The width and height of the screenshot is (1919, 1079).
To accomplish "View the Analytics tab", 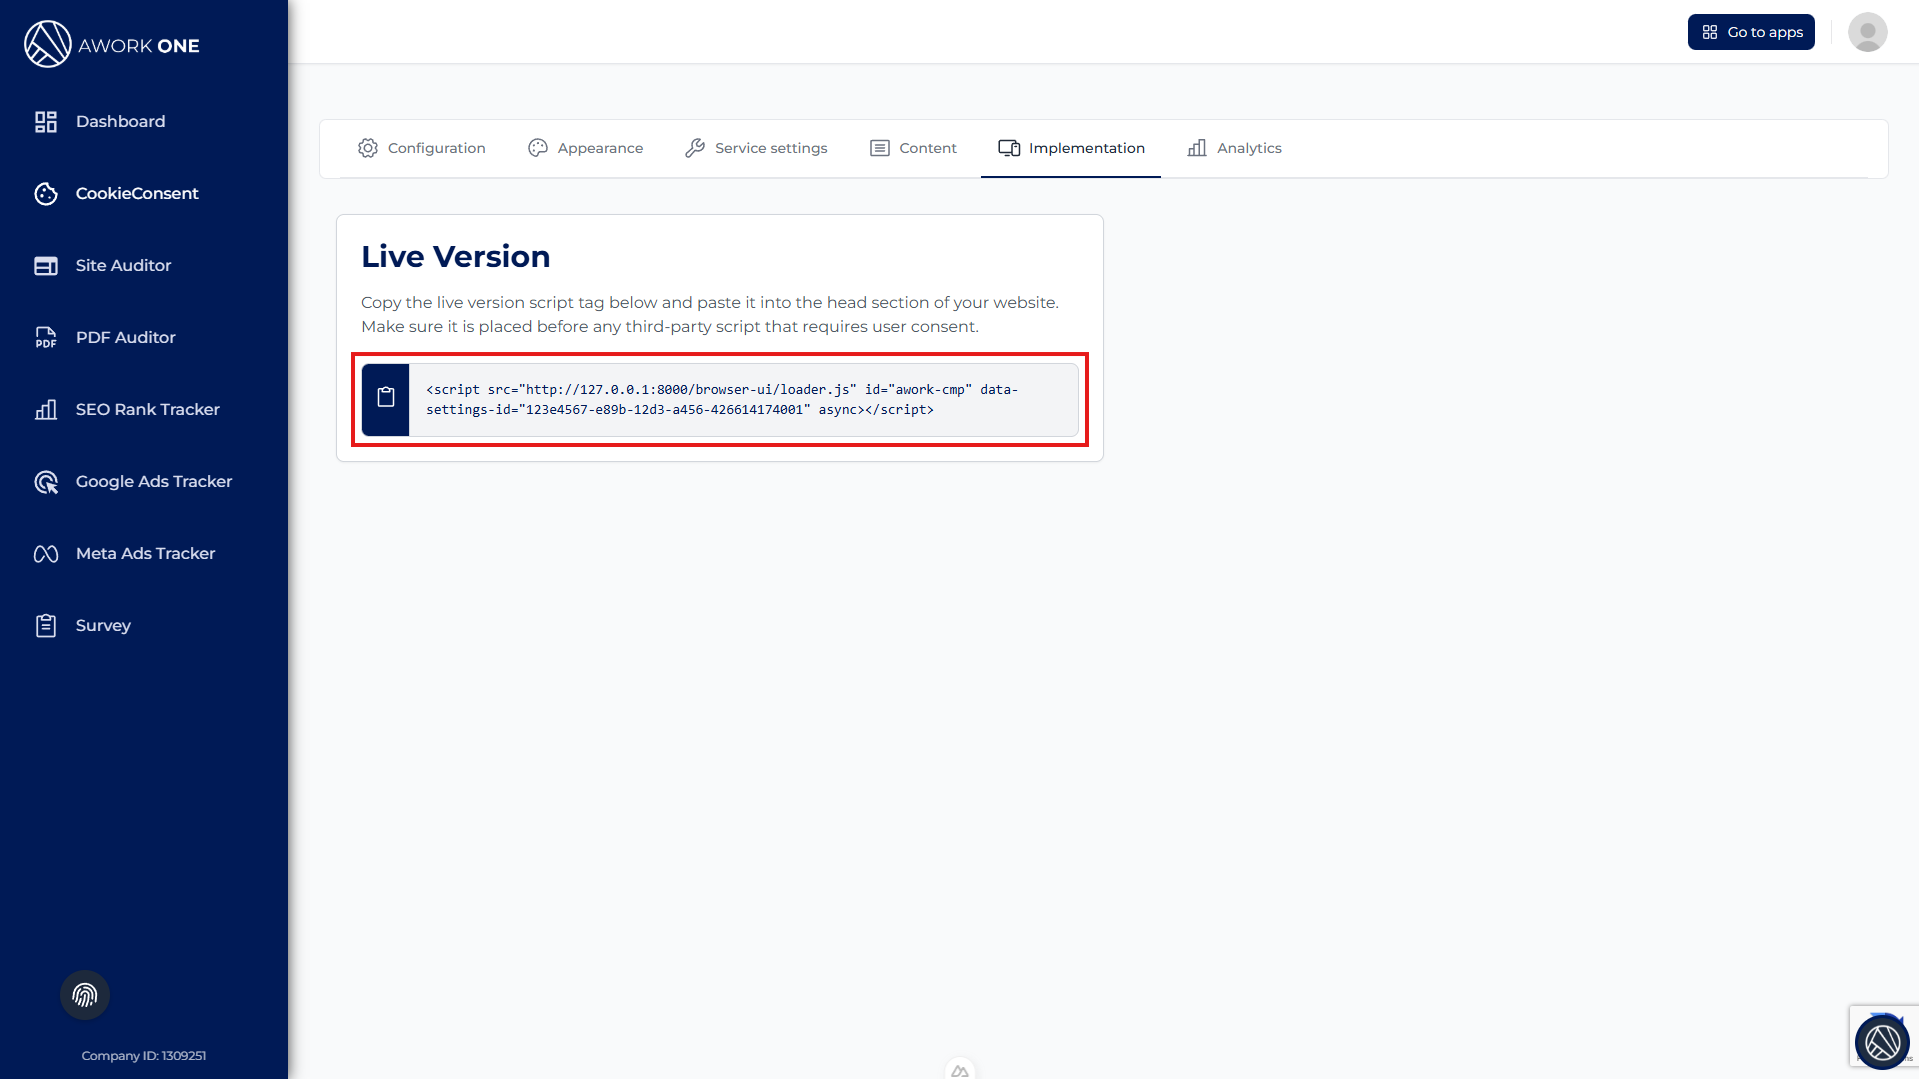I will [1234, 148].
